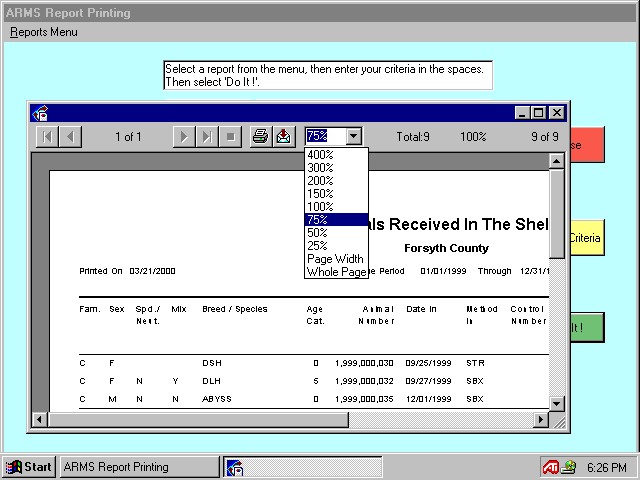This screenshot has width=640, height=480.
Task: Click the instruction text box
Action: pyautogui.click(x=328, y=75)
